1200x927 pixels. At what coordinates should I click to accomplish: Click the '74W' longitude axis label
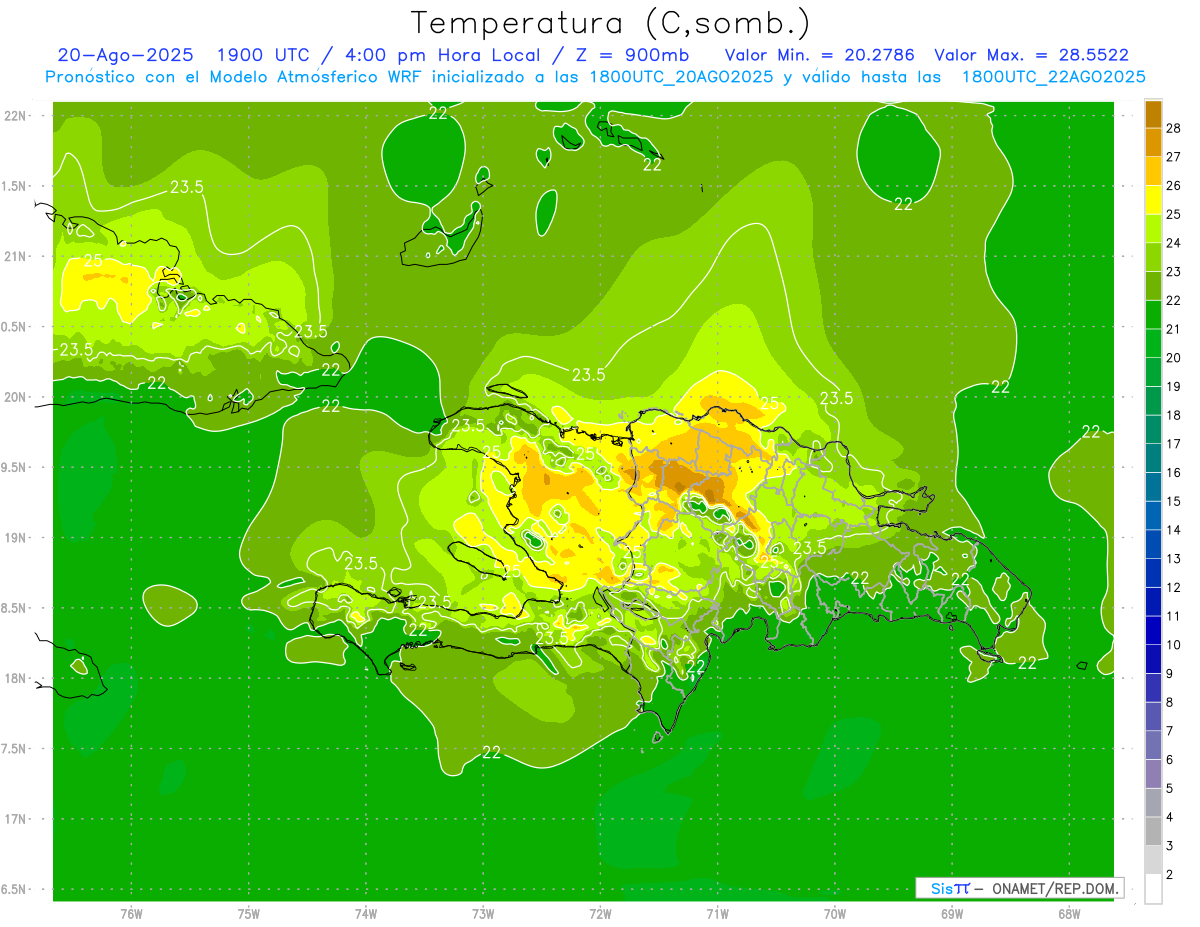click(x=366, y=914)
